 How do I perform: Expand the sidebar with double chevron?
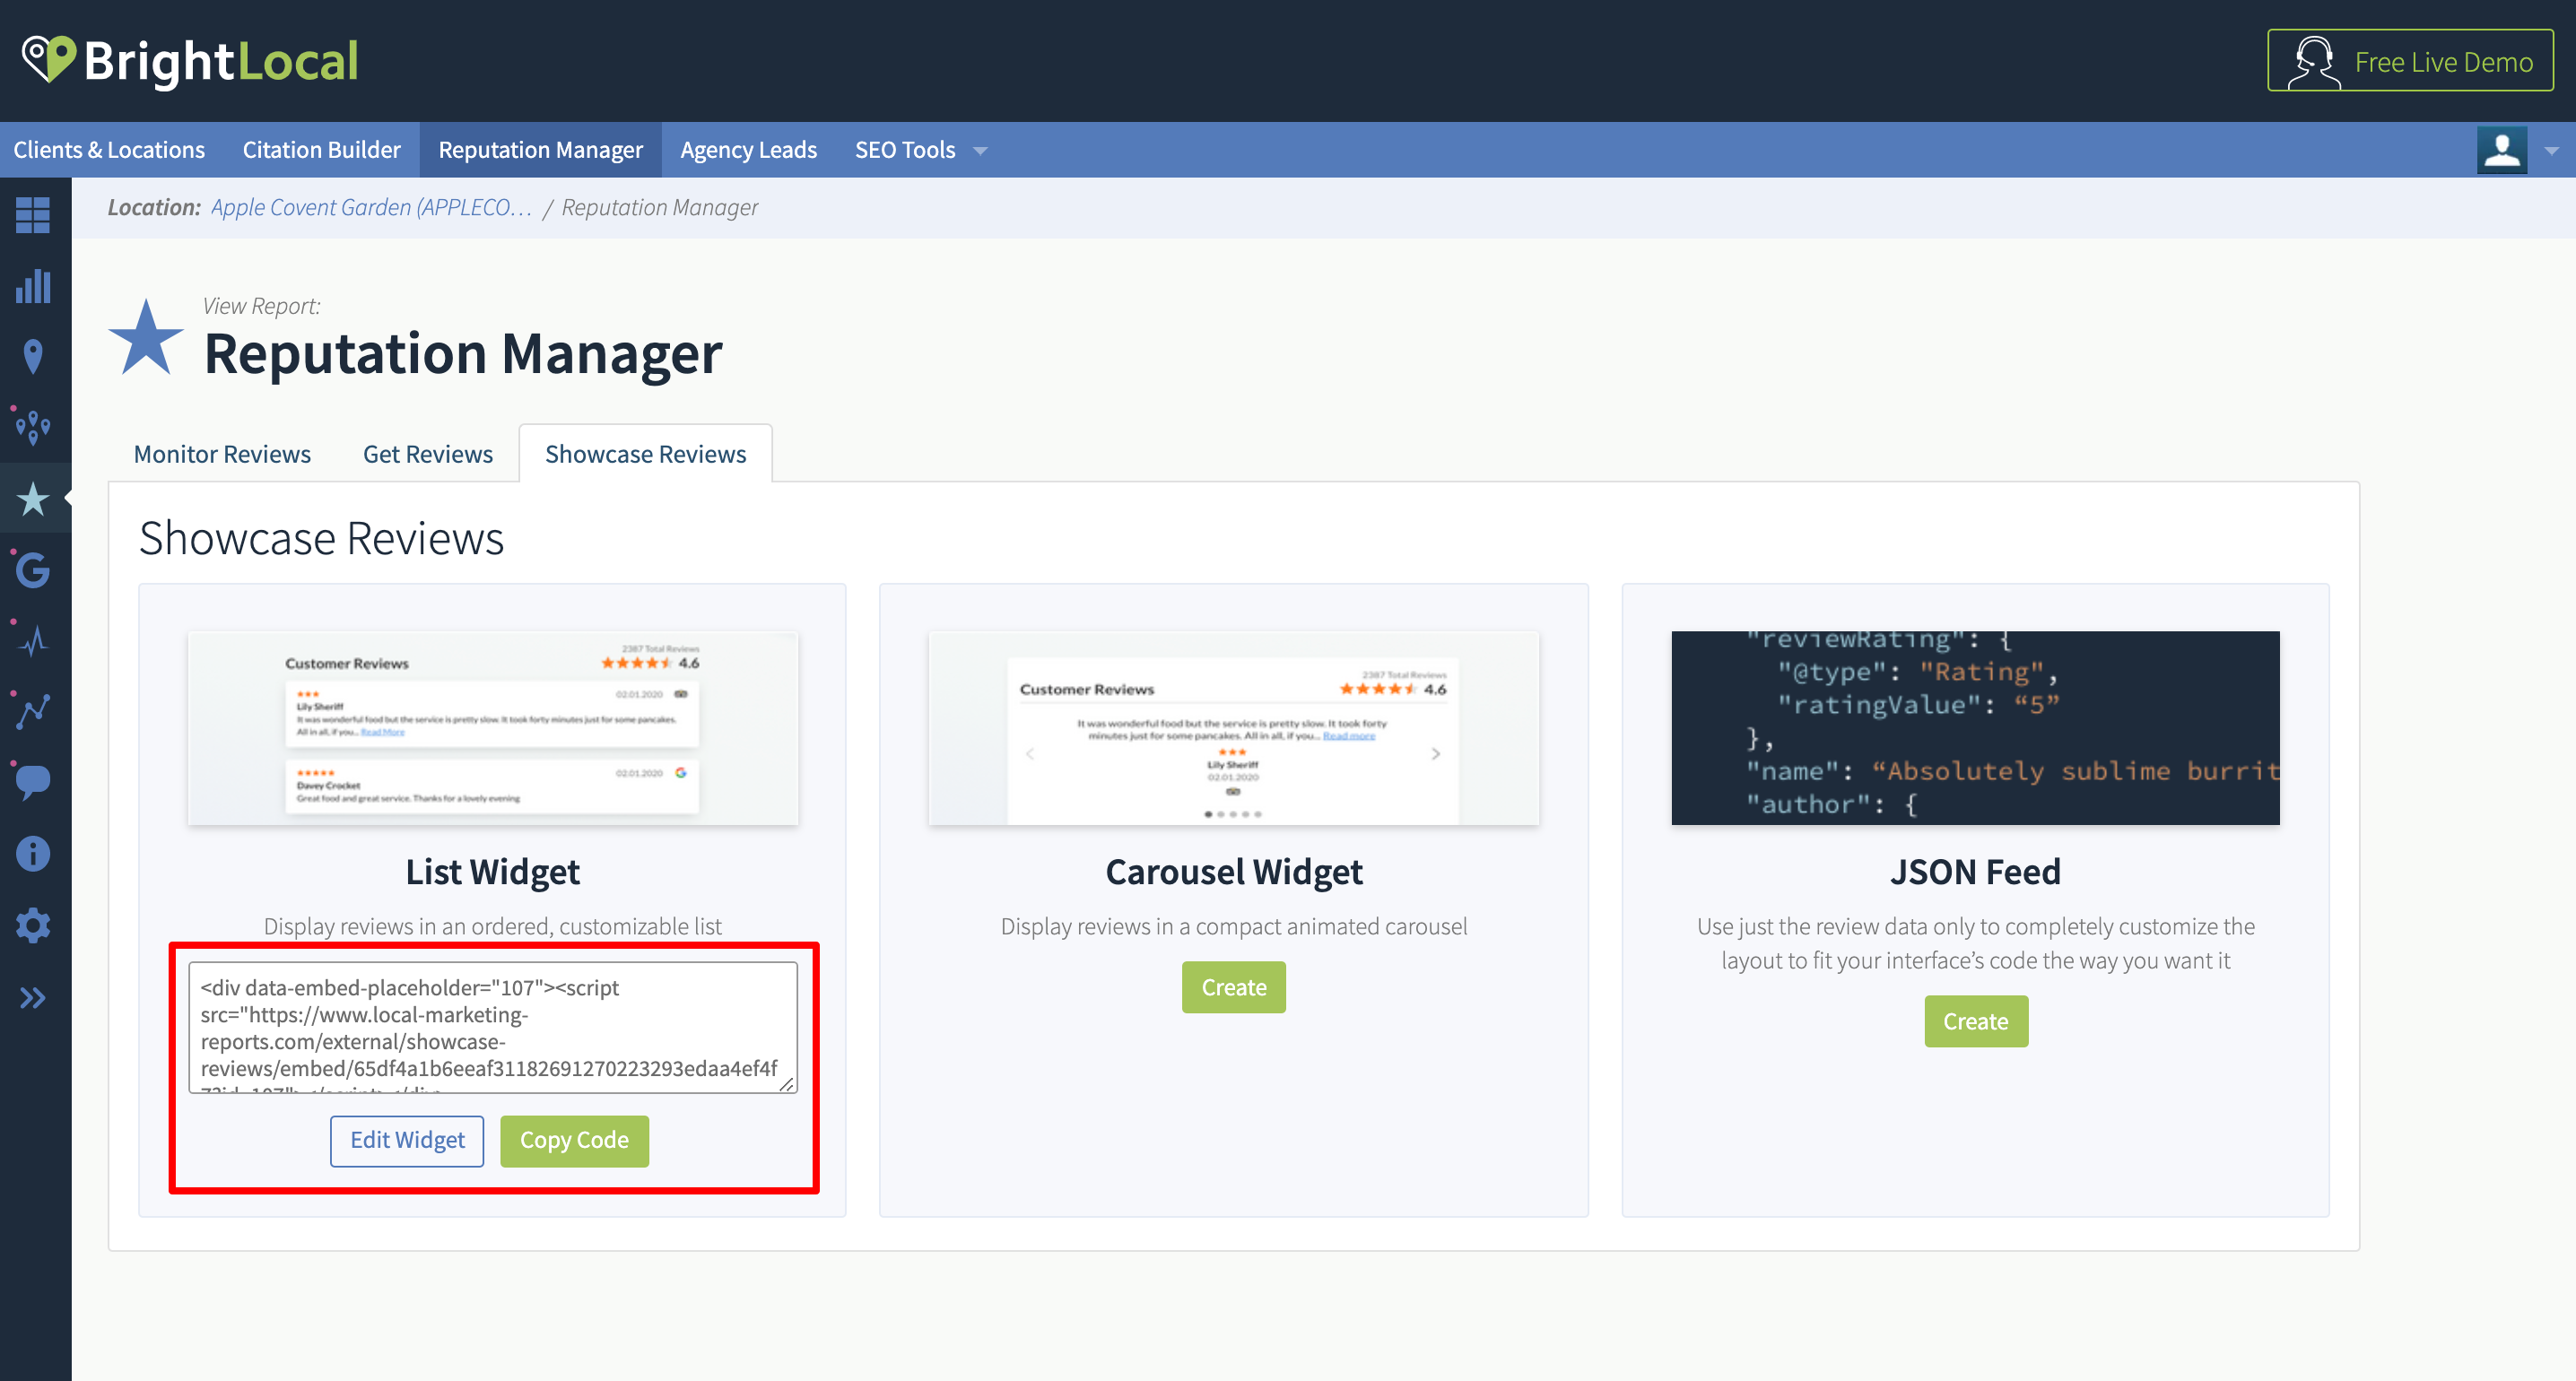click(x=33, y=998)
